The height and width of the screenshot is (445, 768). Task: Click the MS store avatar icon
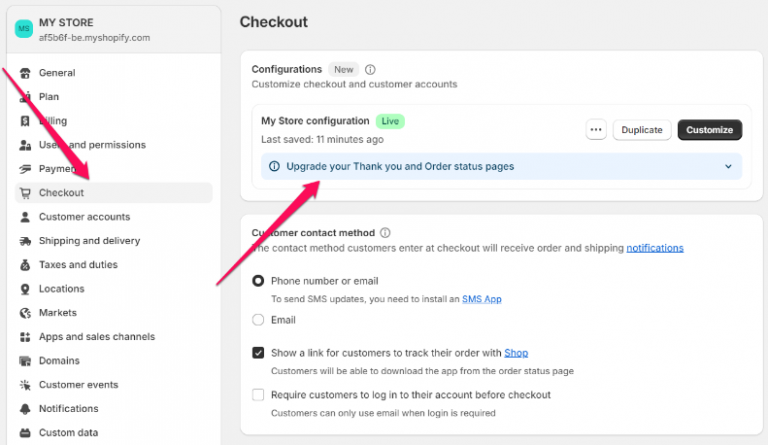pyautogui.click(x=24, y=28)
